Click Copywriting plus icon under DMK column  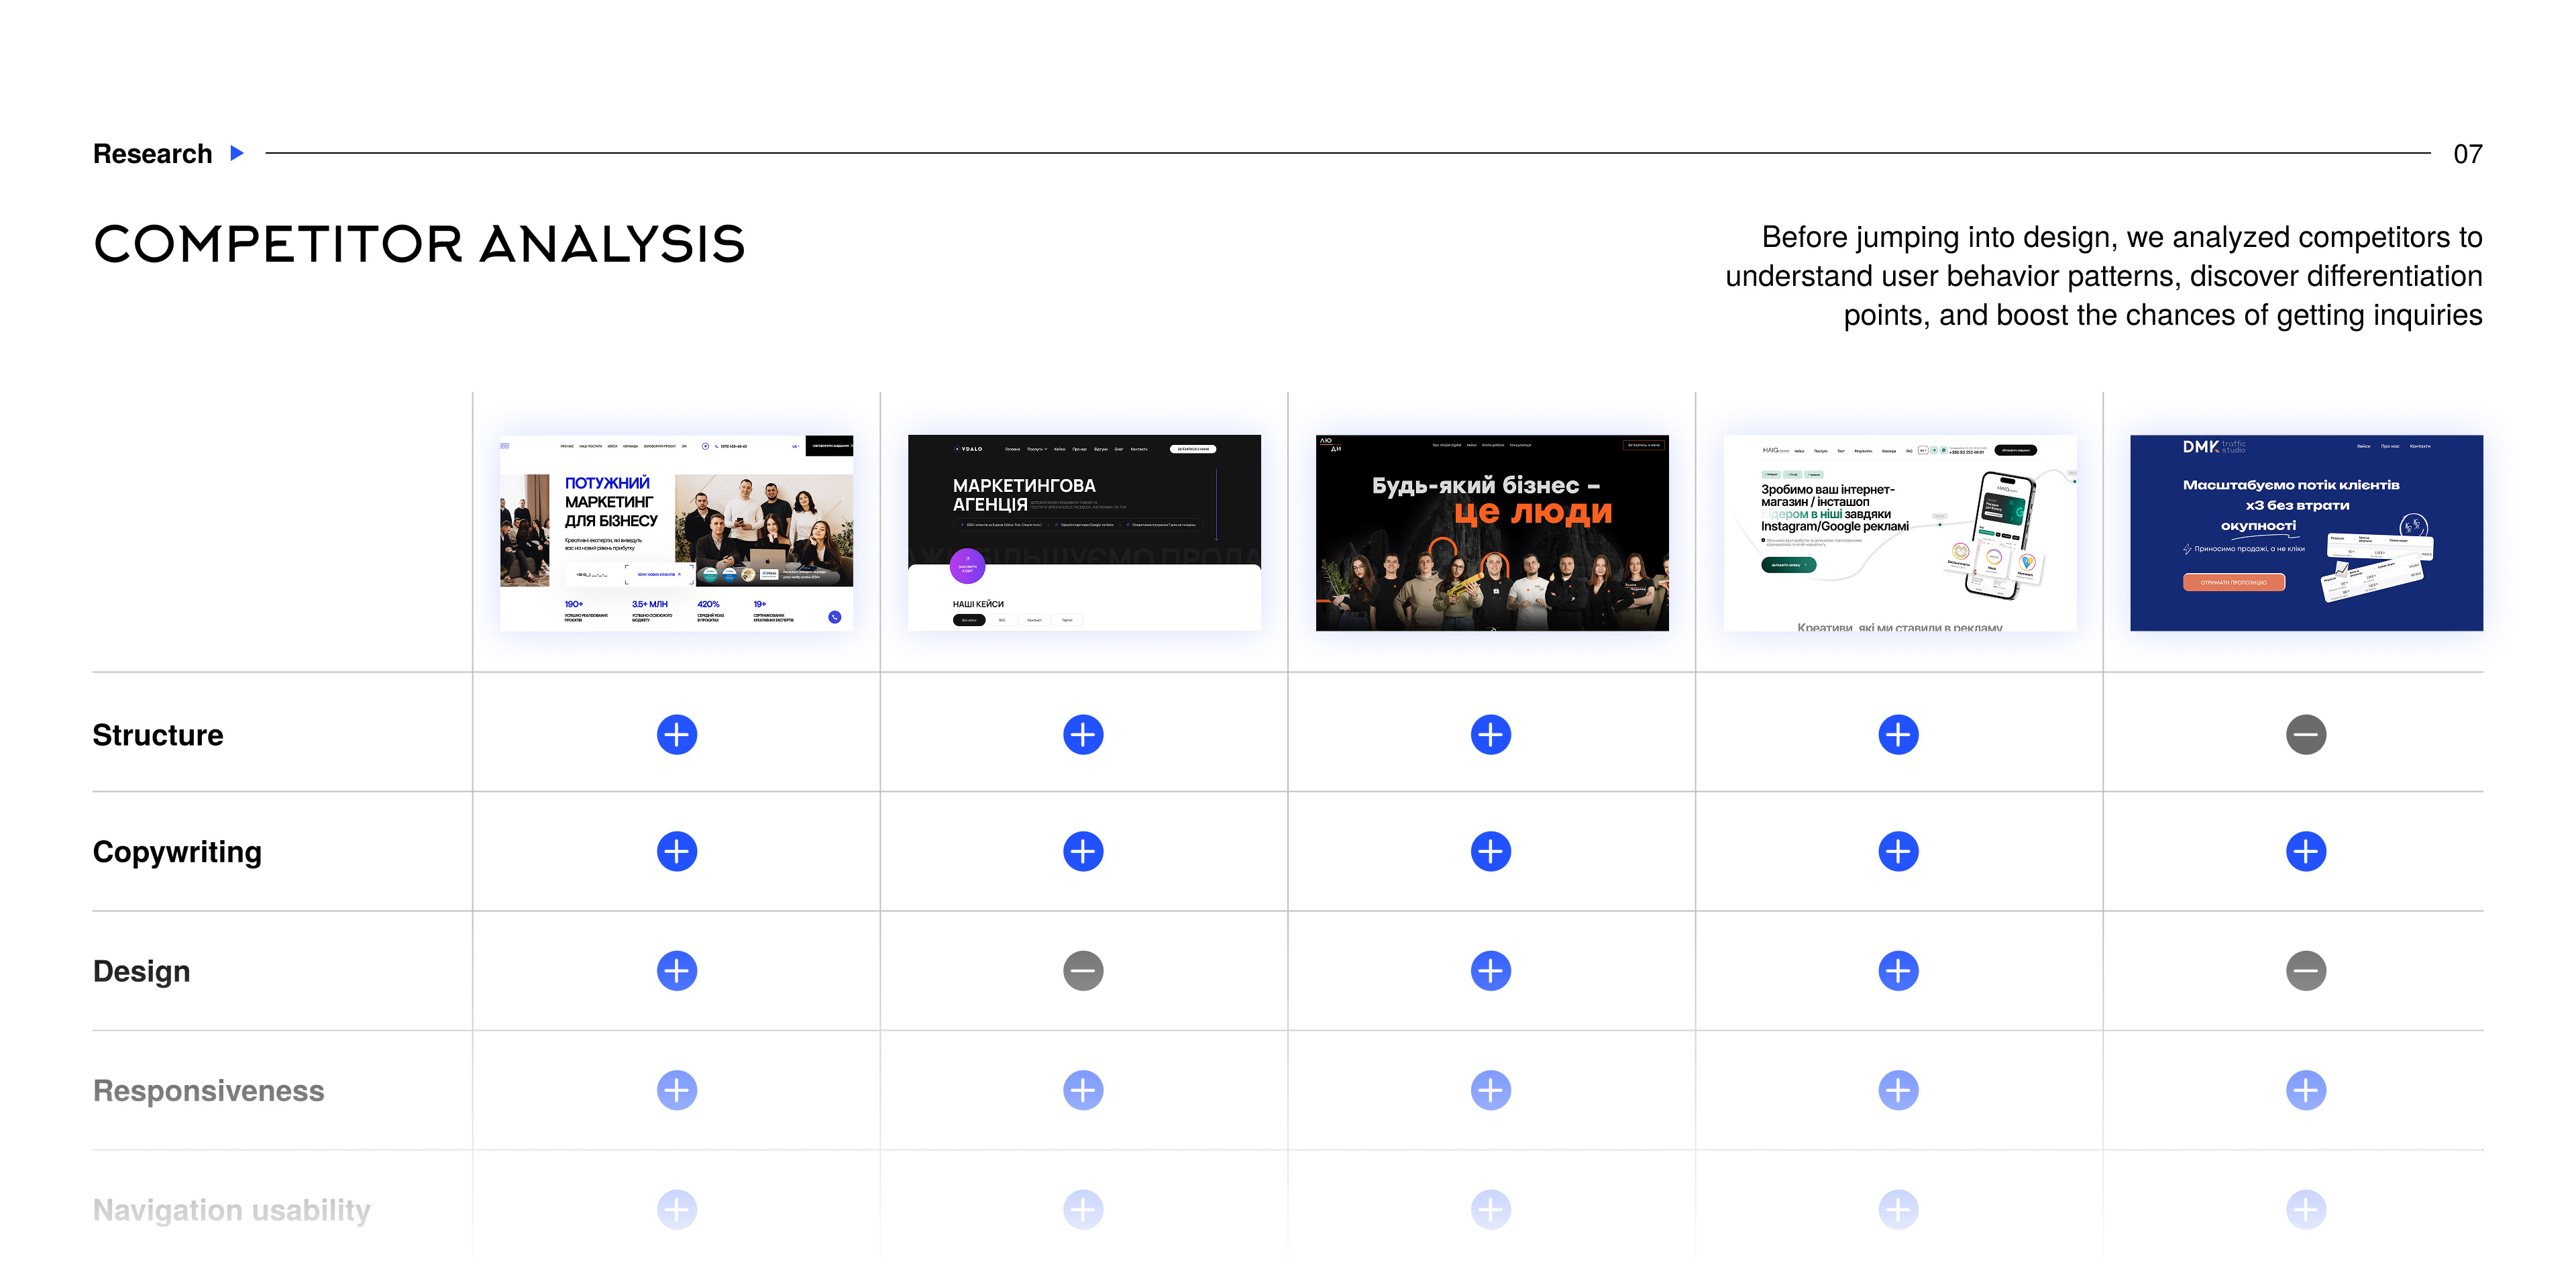click(x=2305, y=852)
